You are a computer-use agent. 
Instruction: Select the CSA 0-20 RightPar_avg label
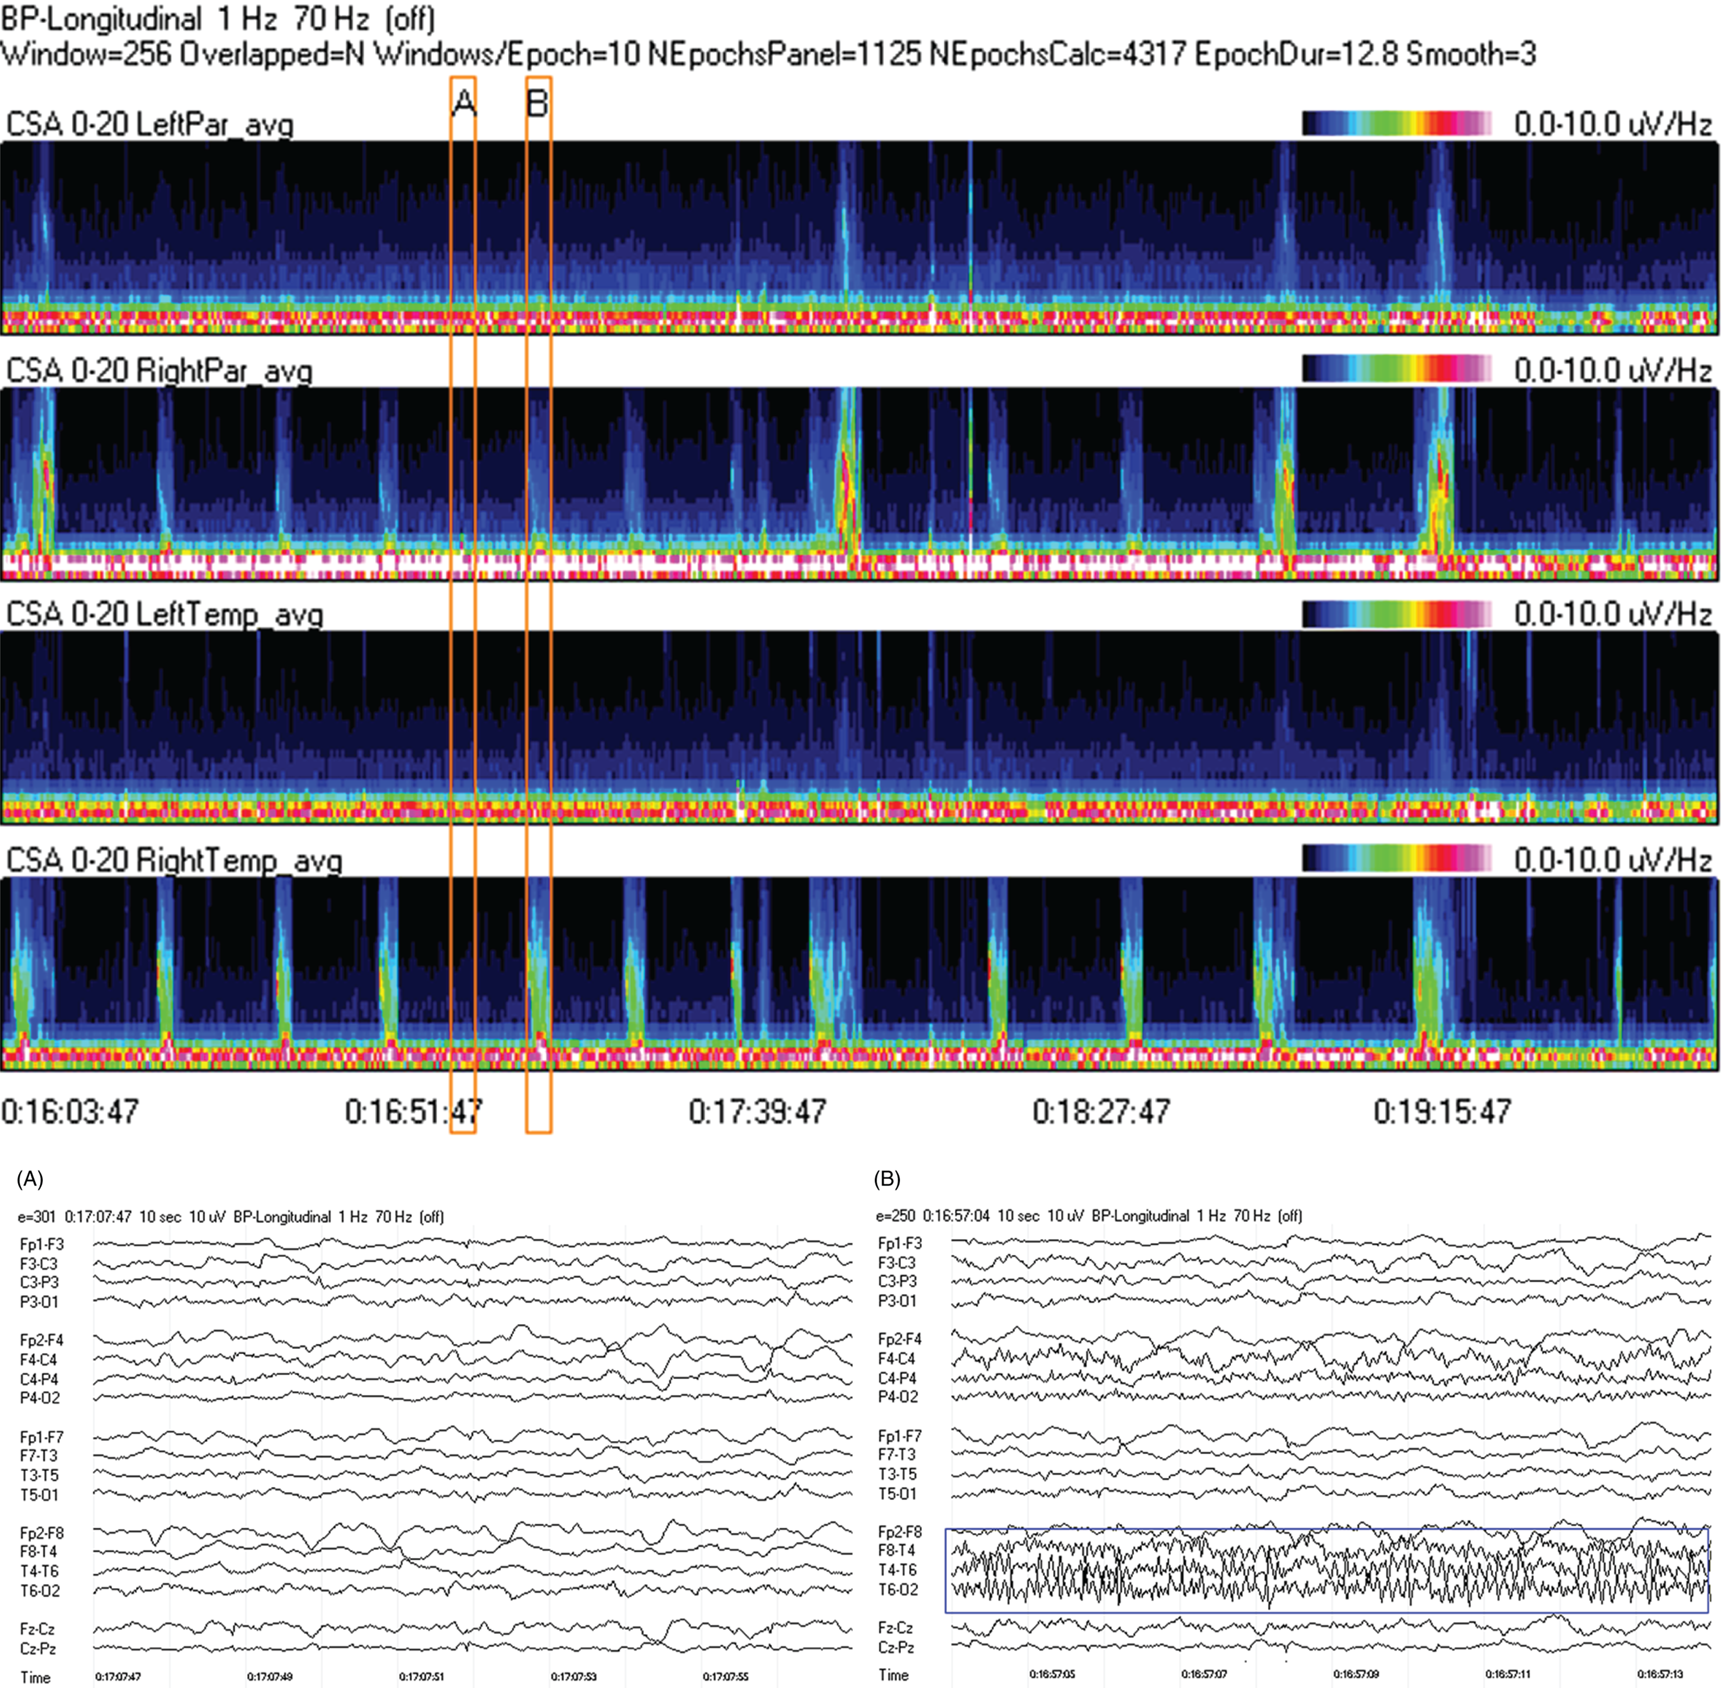click(x=159, y=371)
